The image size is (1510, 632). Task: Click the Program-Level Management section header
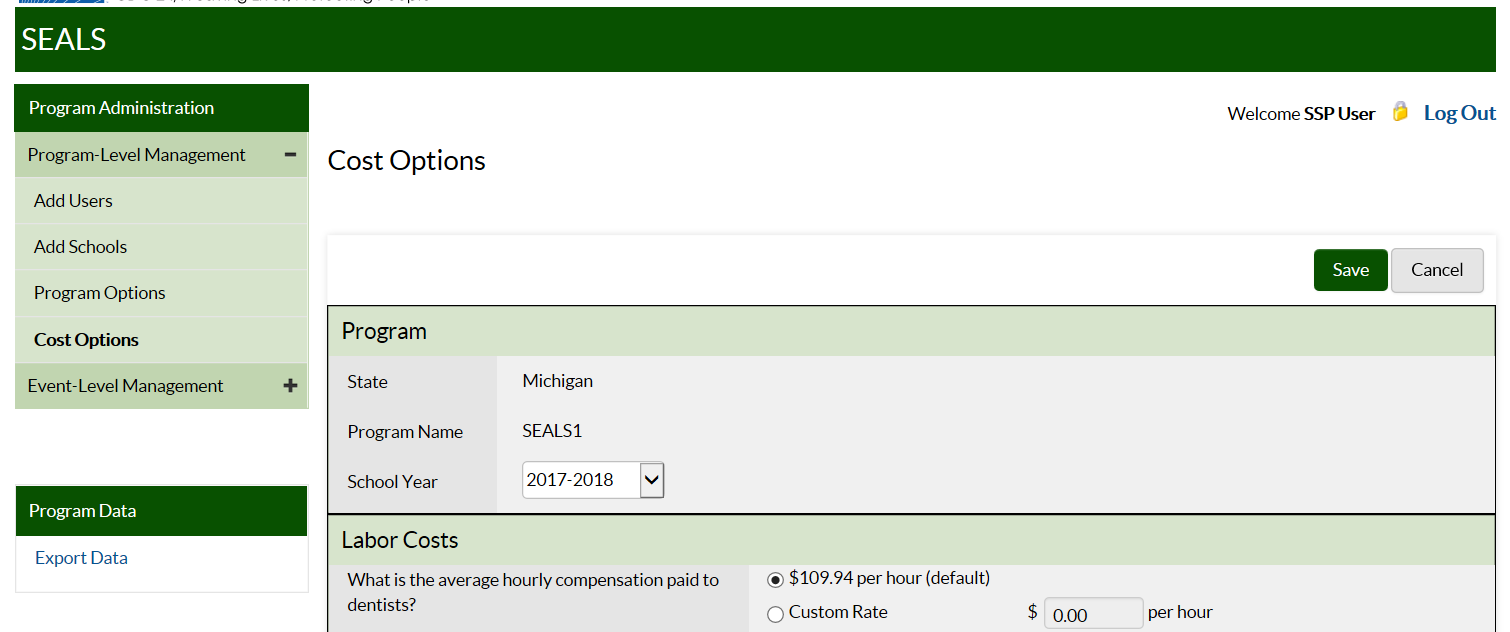[137, 155]
